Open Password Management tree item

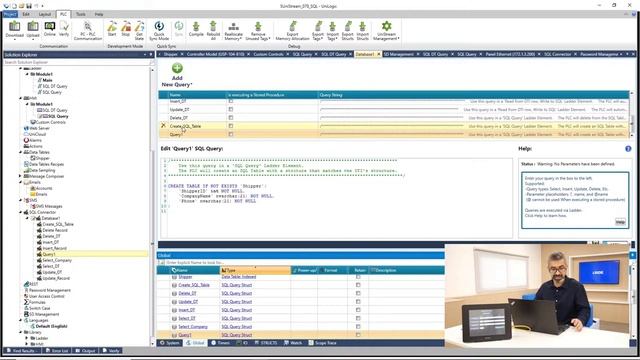50,290
